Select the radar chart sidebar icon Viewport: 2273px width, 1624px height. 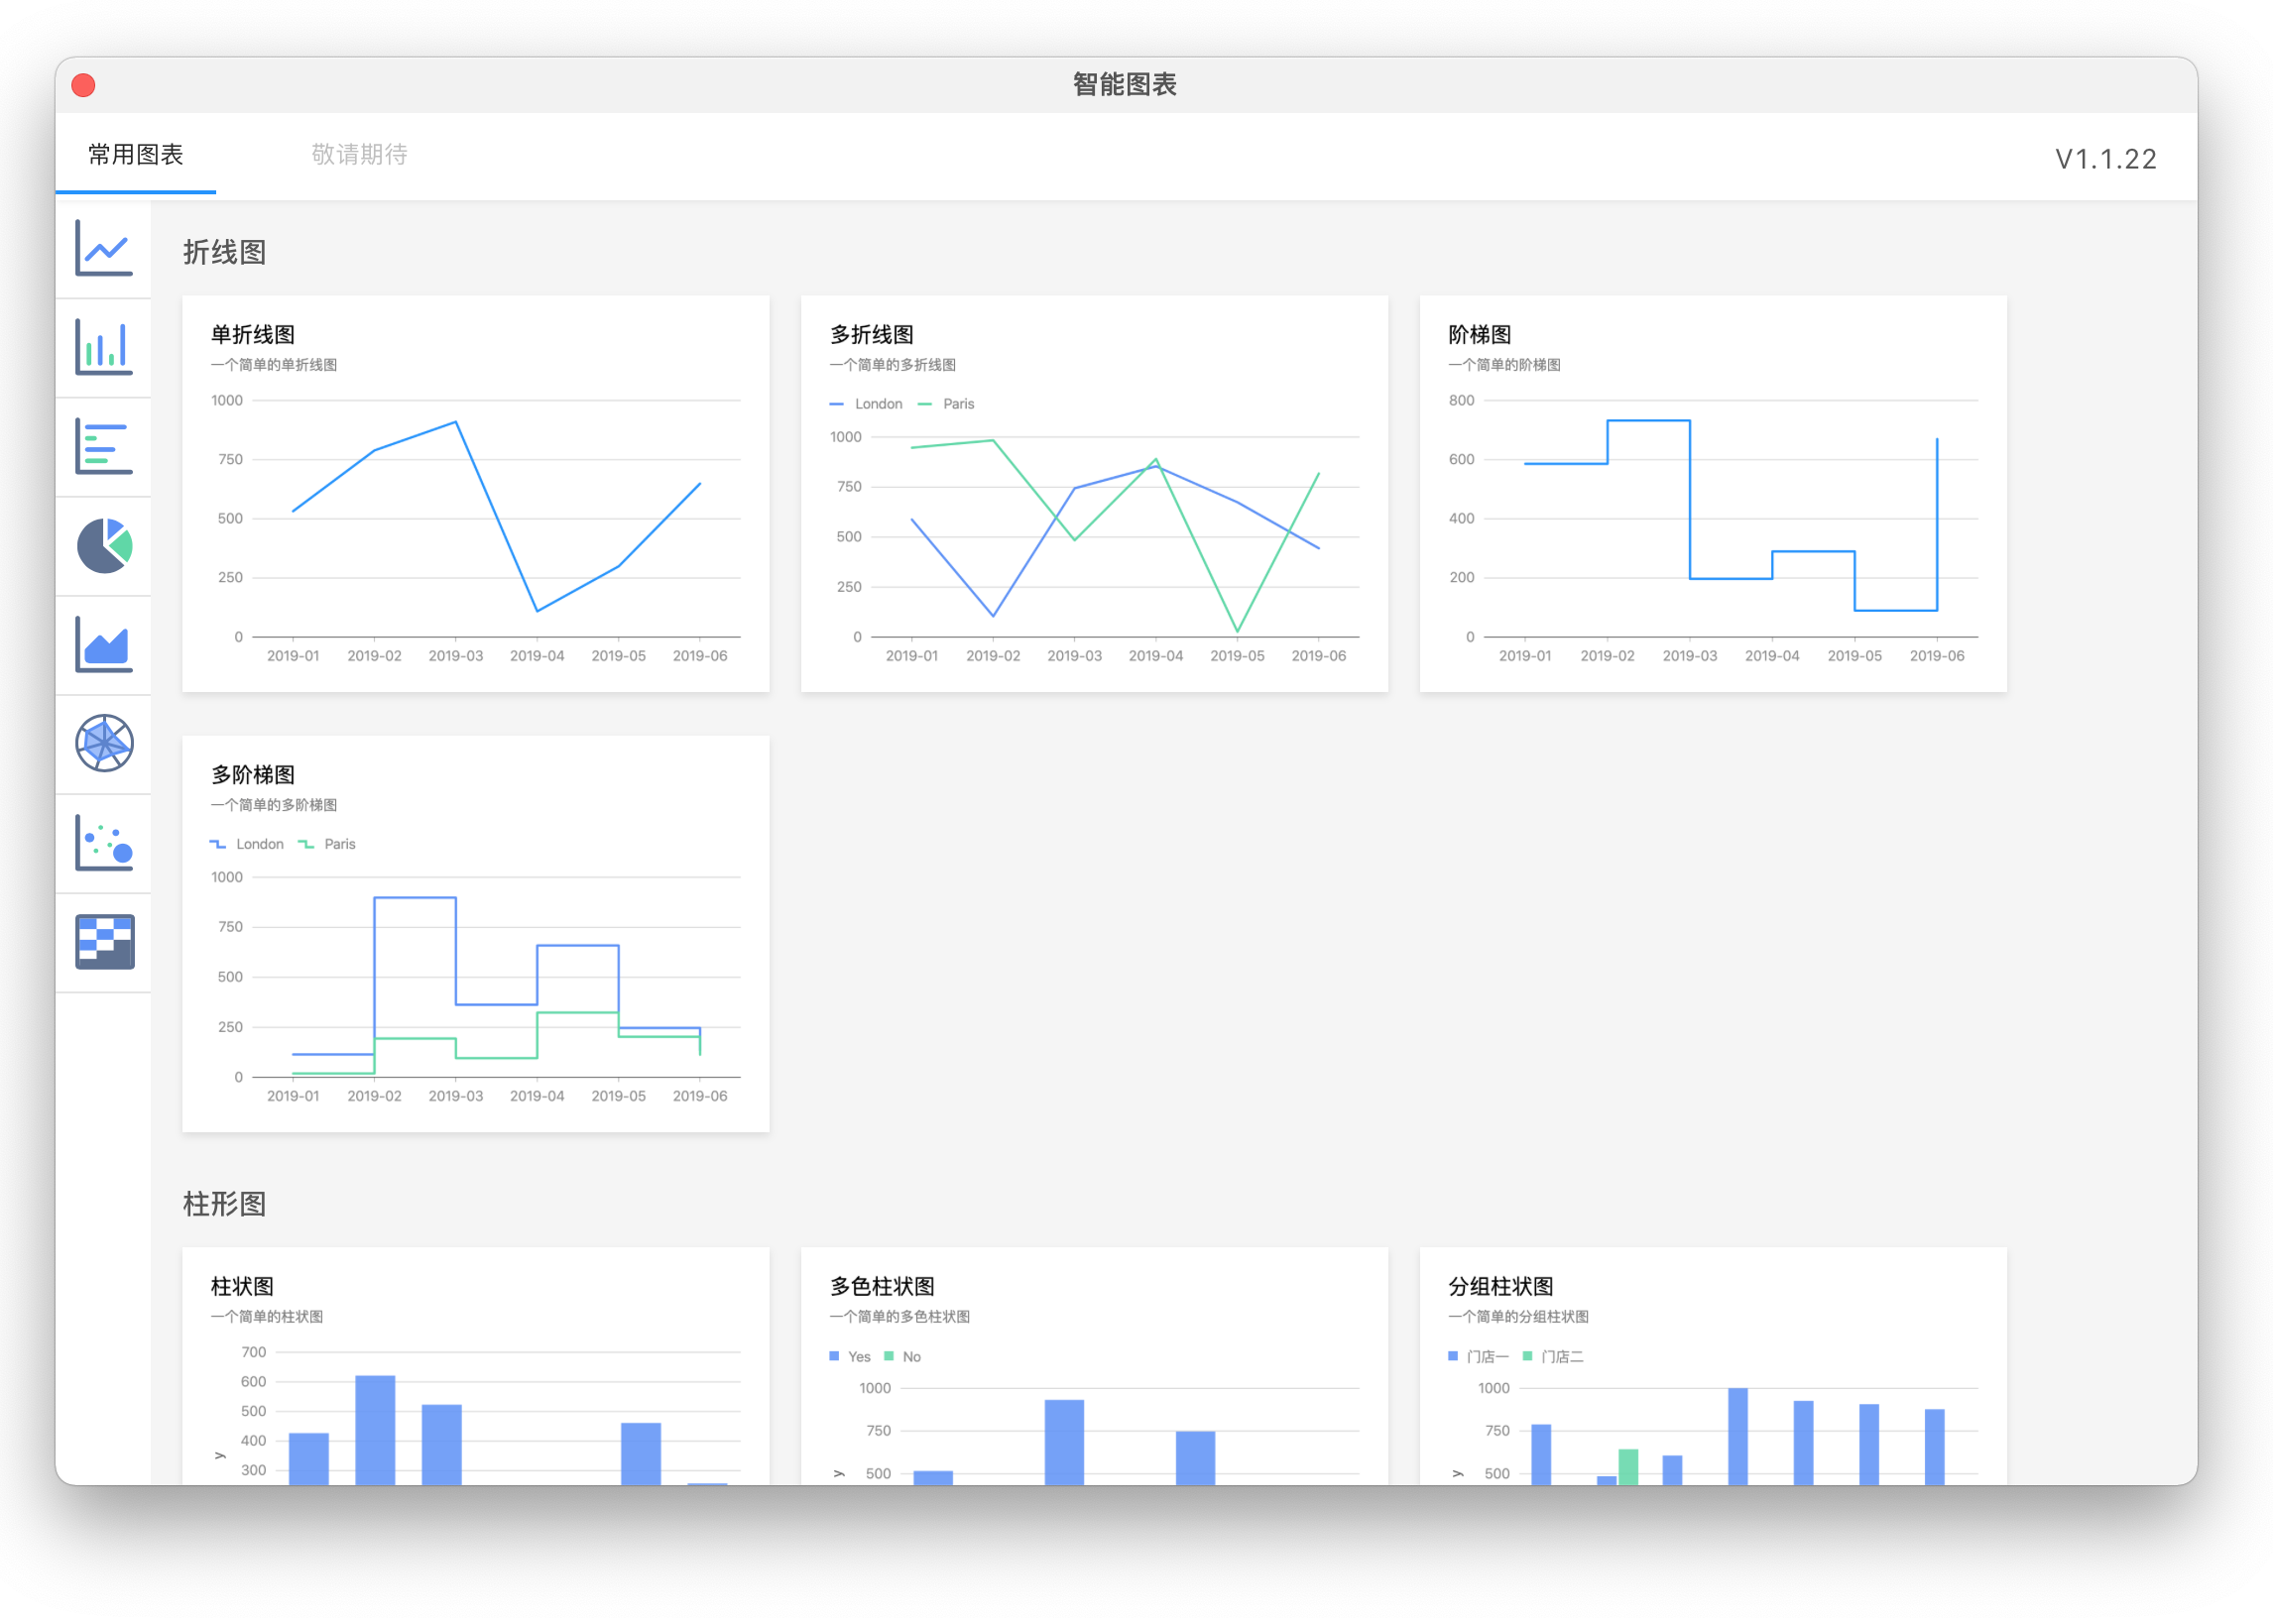(x=104, y=743)
